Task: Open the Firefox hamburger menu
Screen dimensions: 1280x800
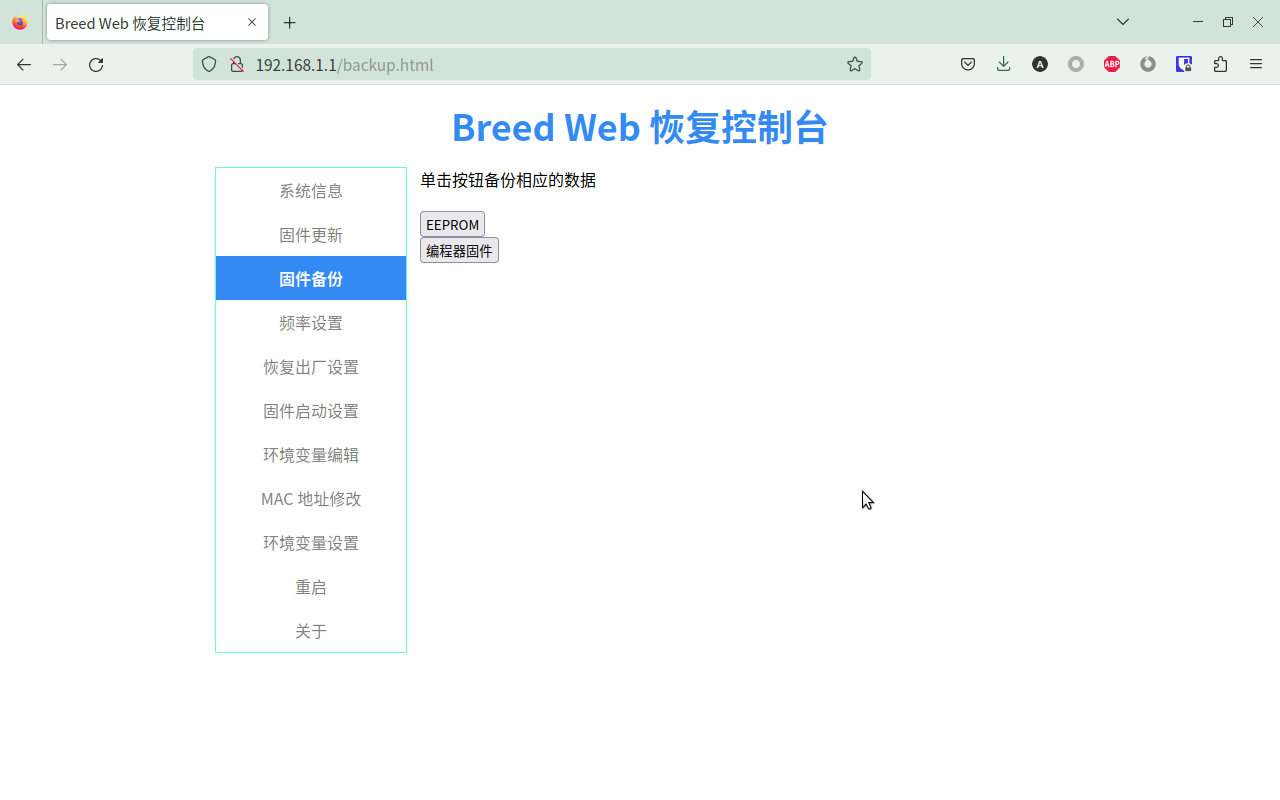Action: point(1256,64)
